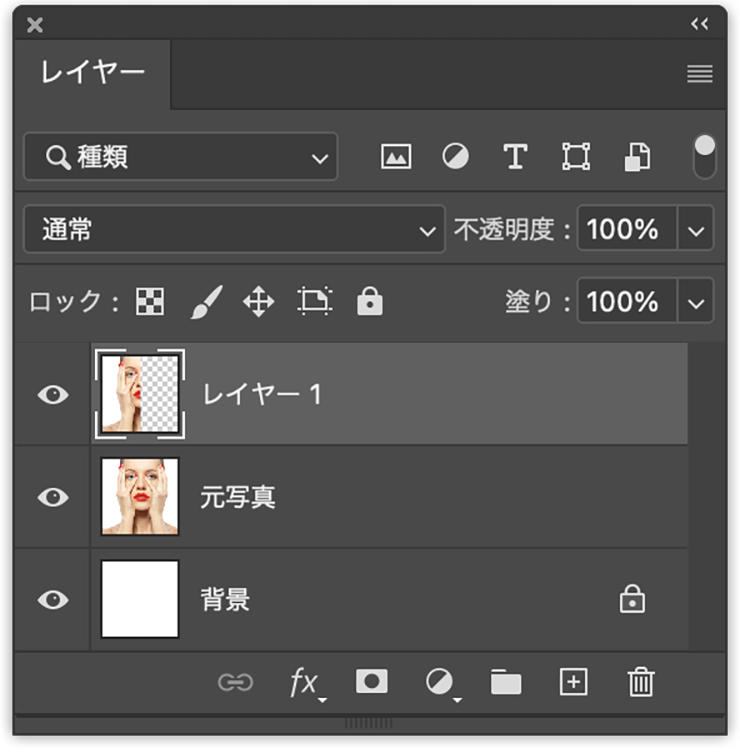The height and width of the screenshot is (753, 740).
Task: Select the レイヤー panel tab
Action: point(93,73)
